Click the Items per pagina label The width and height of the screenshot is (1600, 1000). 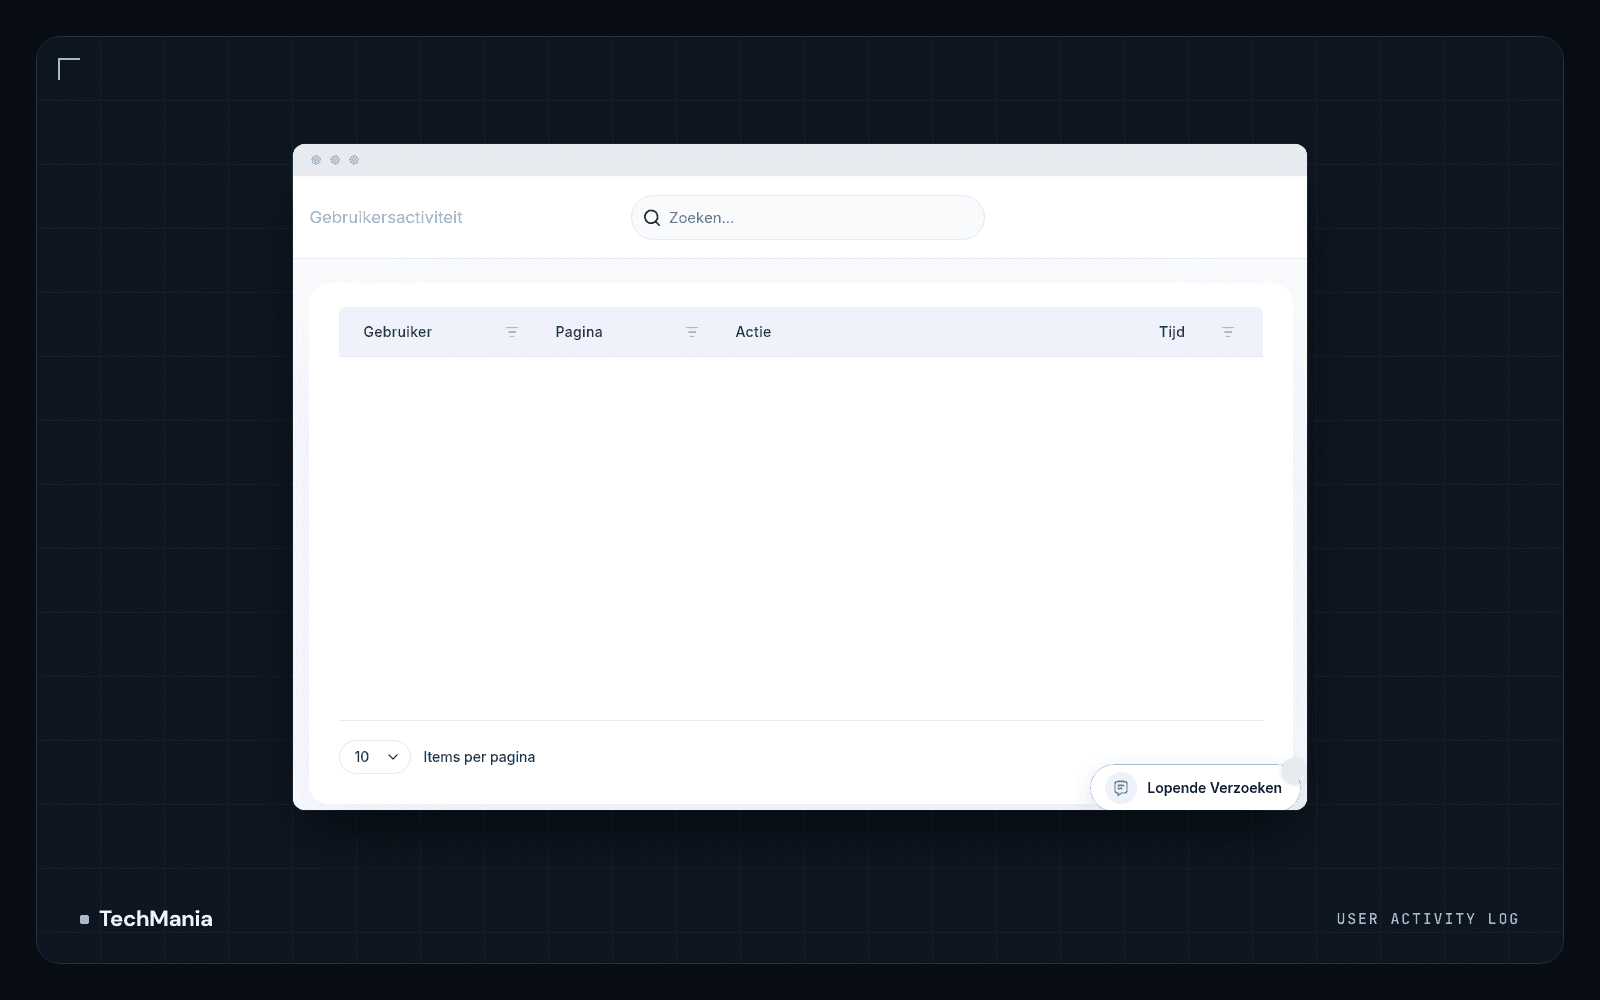(x=479, y=757)
